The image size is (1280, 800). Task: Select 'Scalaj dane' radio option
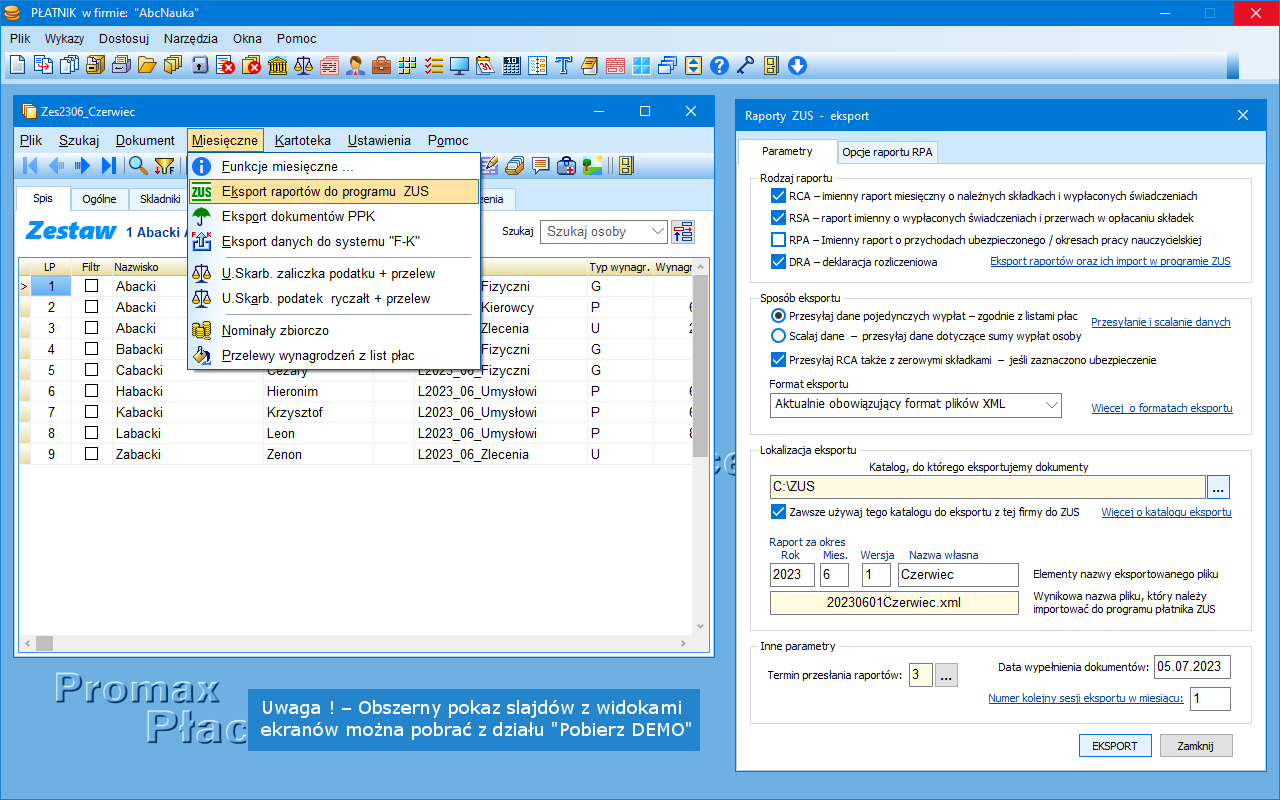[x=779, y=336]
